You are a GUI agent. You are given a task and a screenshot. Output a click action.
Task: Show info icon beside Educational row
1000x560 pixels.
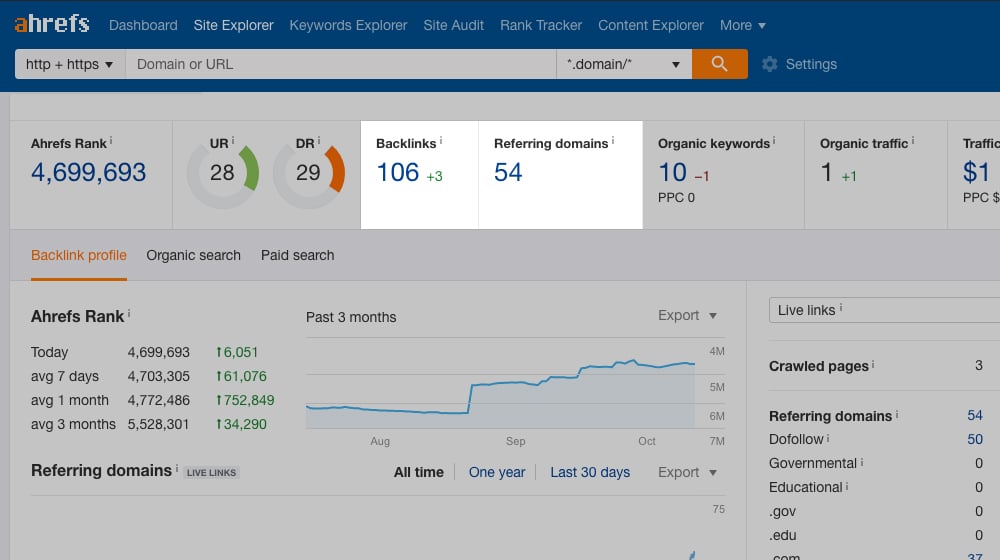tap(847, 486)
